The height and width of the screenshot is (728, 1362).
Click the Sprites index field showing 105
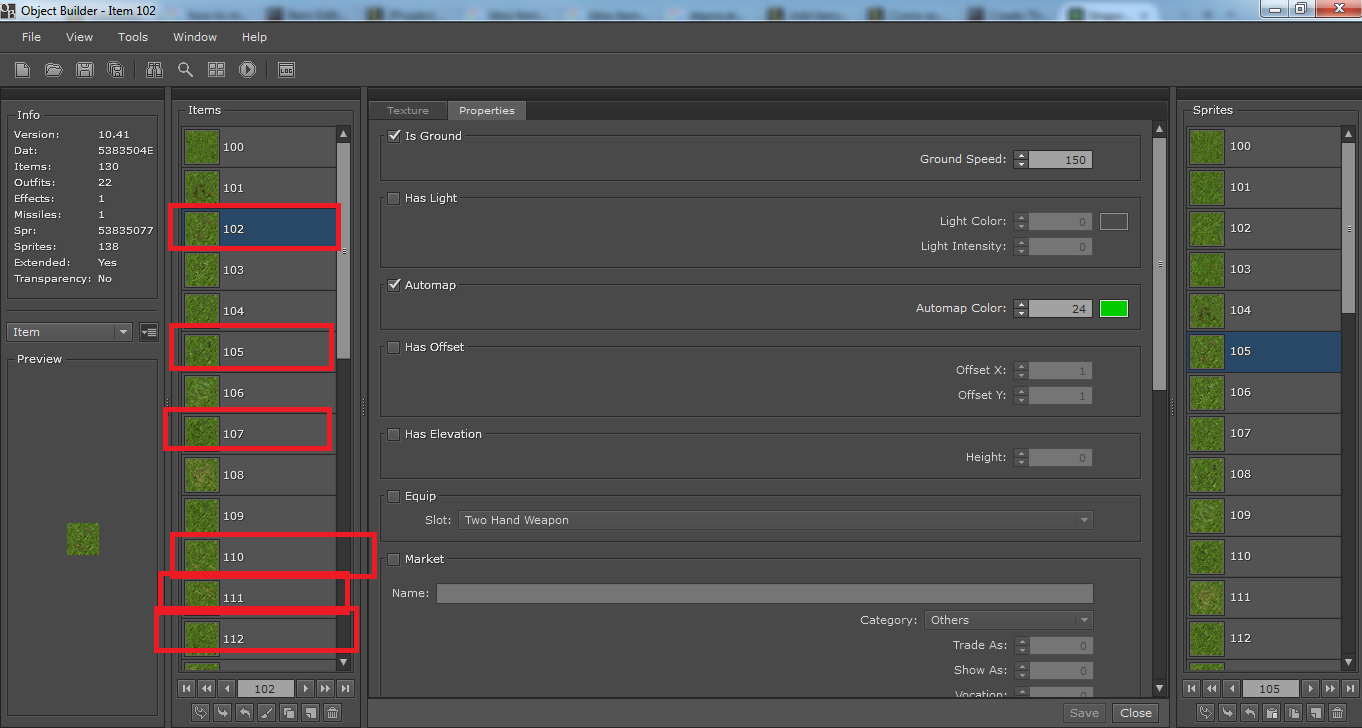(x=1270, y=688)
